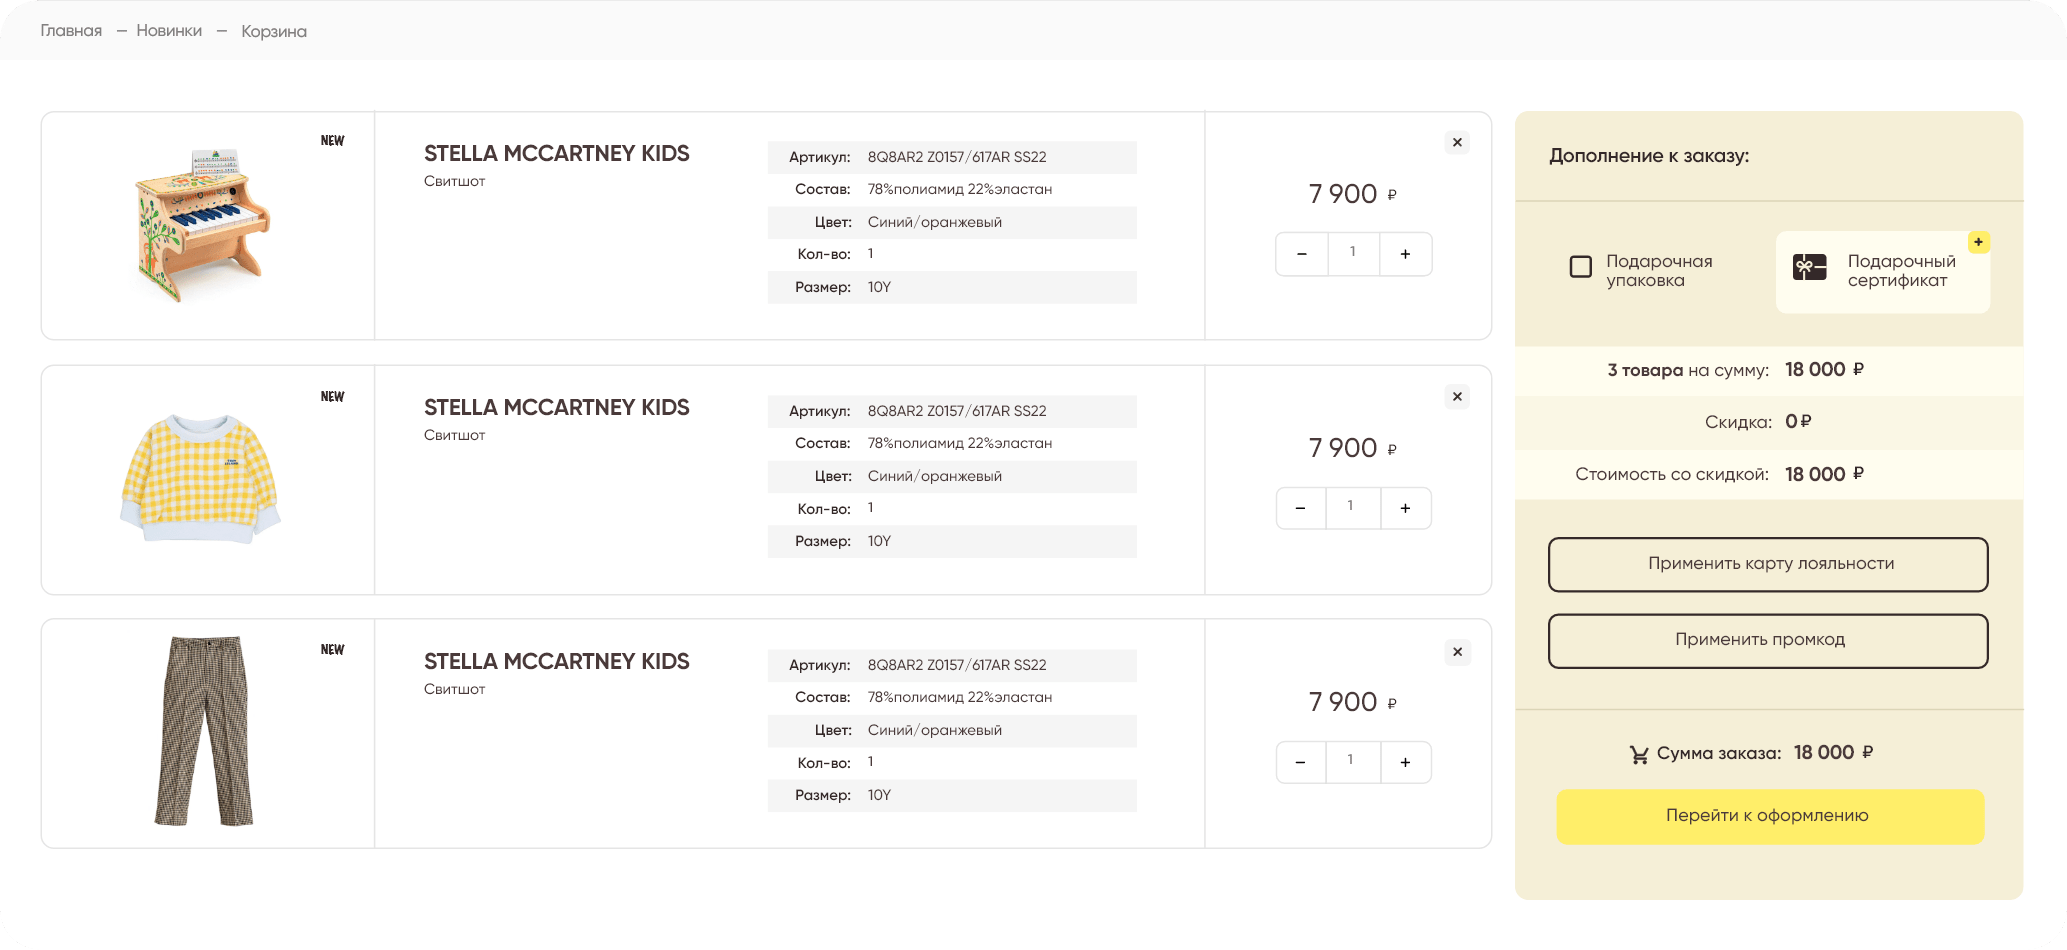Open the toy piano product thumbnail
This screenshot has width=2067, height=950.
[x=202, y=225]
